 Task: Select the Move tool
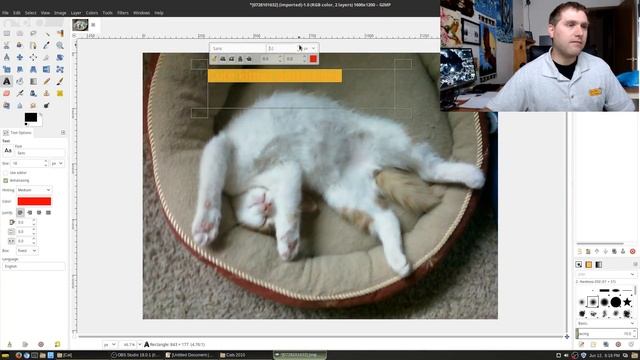tap(20, 57)
